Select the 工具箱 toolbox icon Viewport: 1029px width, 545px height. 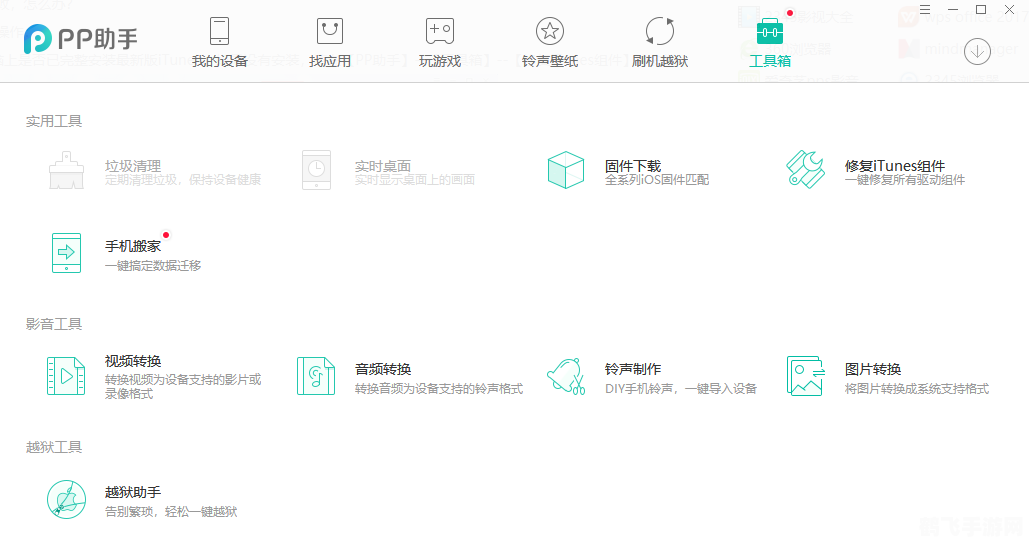click(769, 31)
